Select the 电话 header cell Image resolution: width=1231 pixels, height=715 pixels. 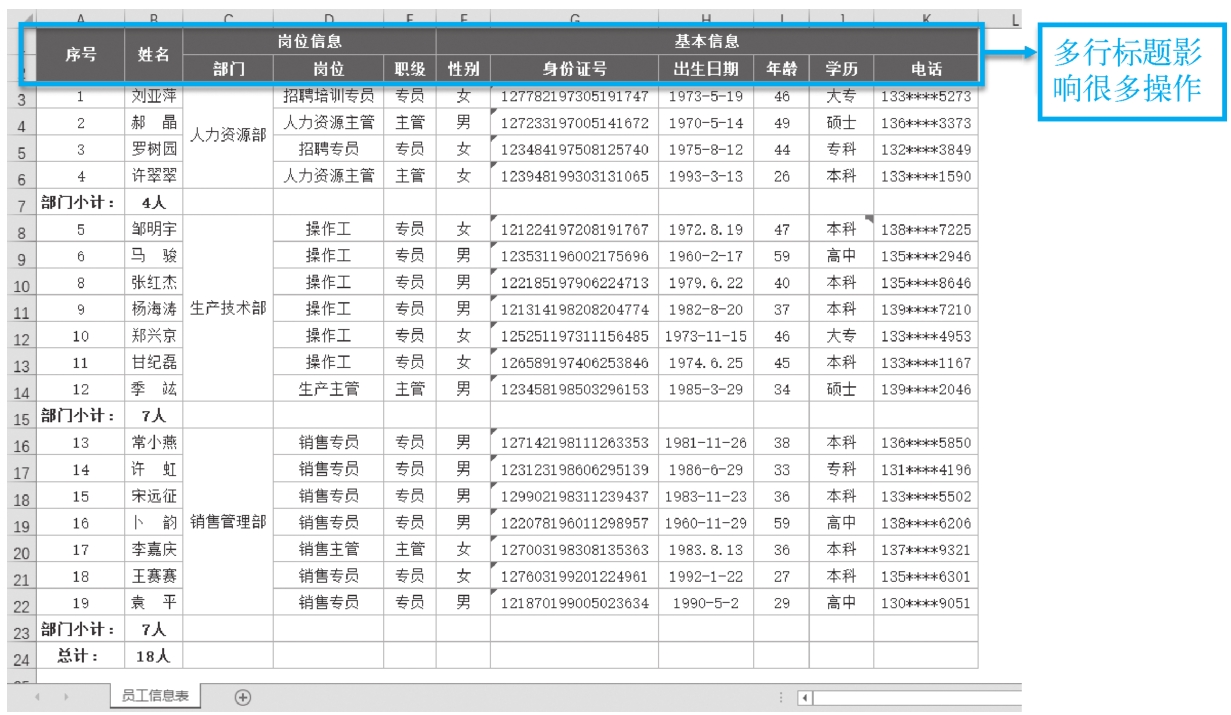[925, 69]
